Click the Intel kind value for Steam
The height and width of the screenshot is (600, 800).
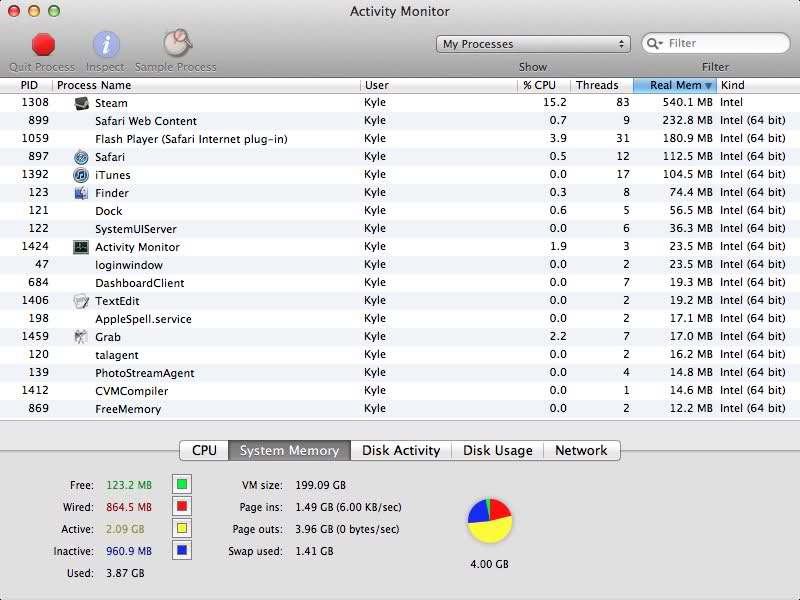point(731,103)
